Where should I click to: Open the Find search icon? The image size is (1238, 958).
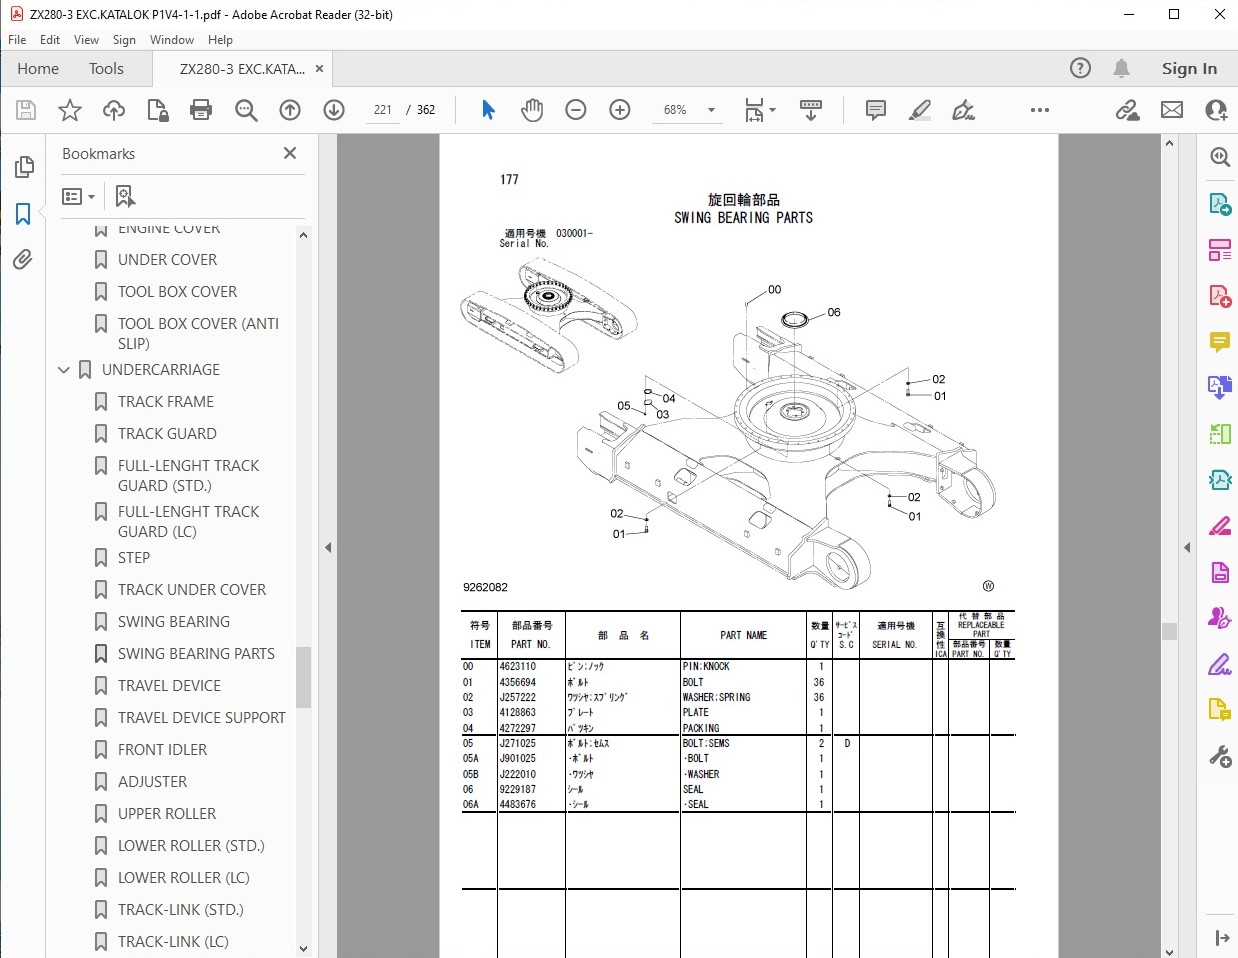(246, 110)
